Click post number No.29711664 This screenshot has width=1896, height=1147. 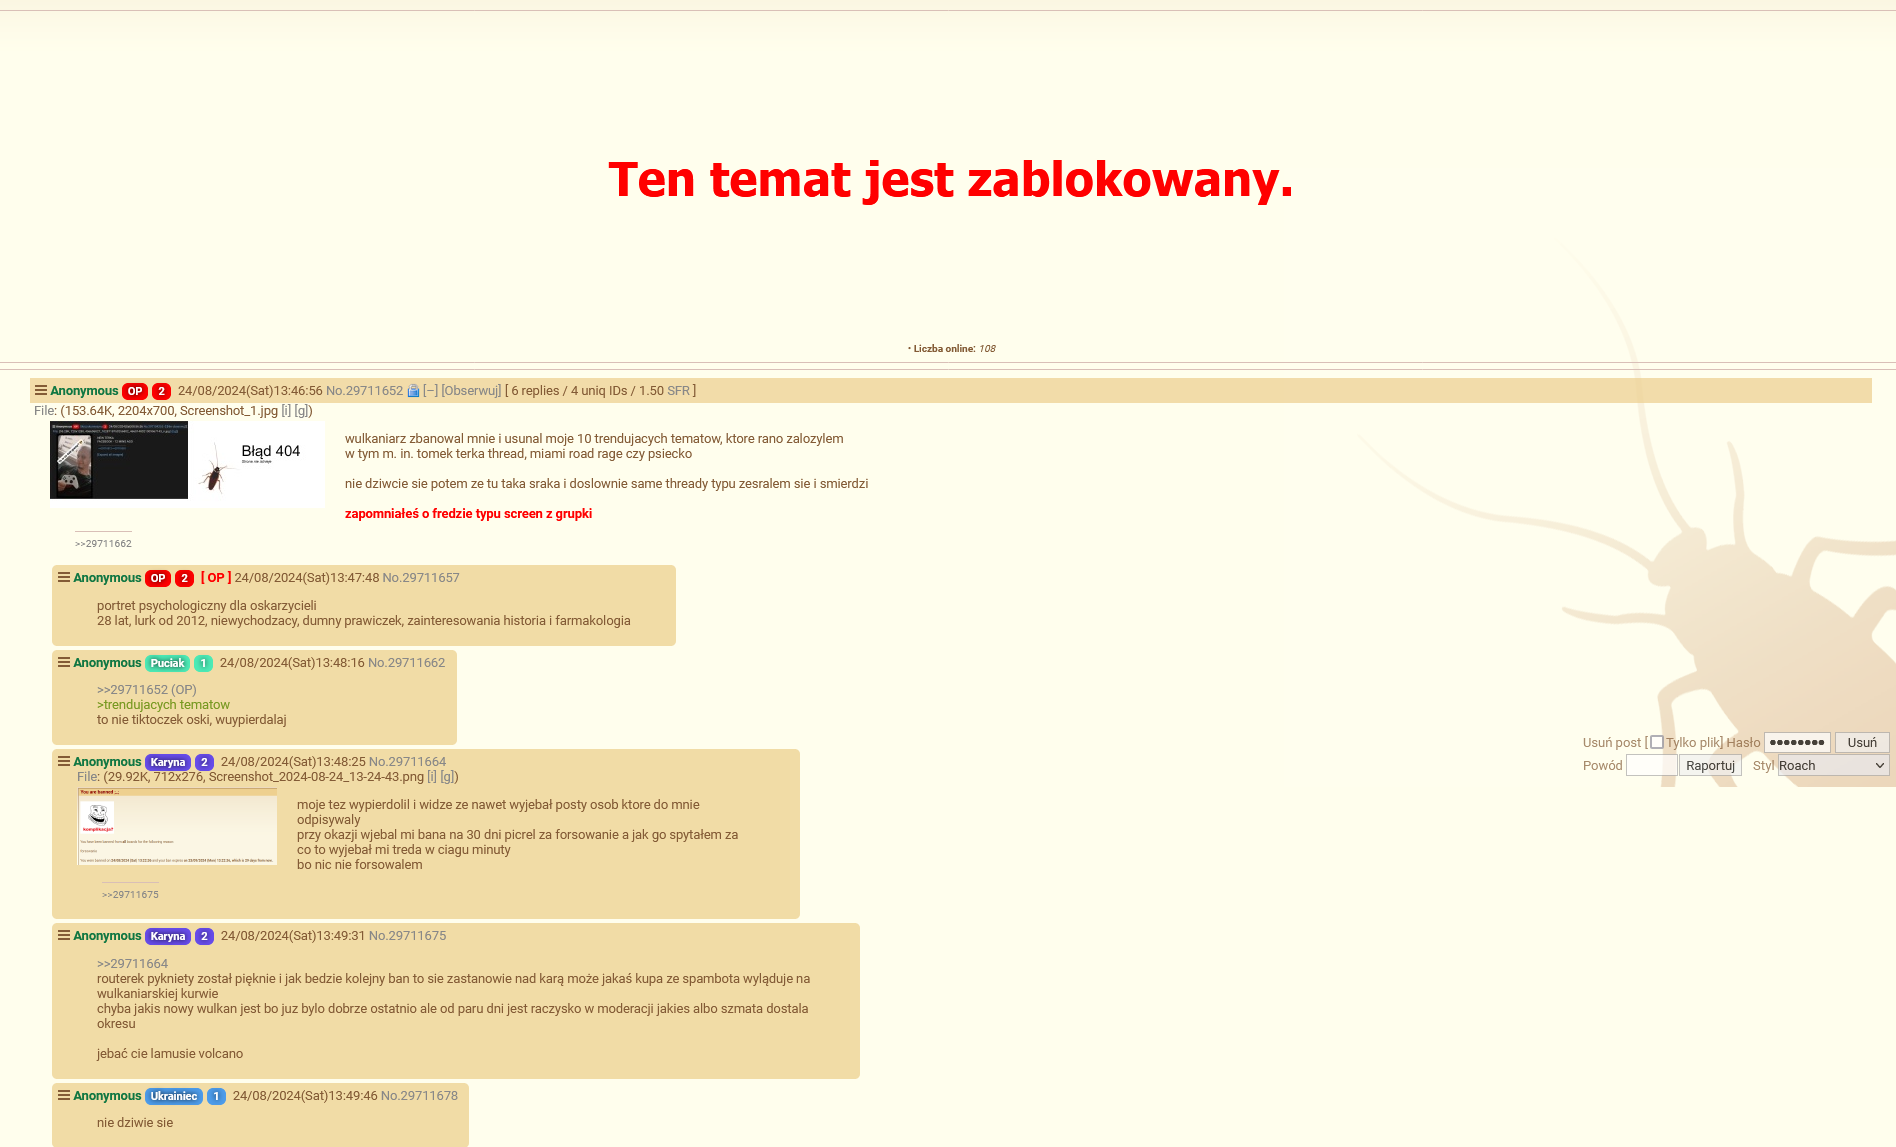click(x=407, y=762)
